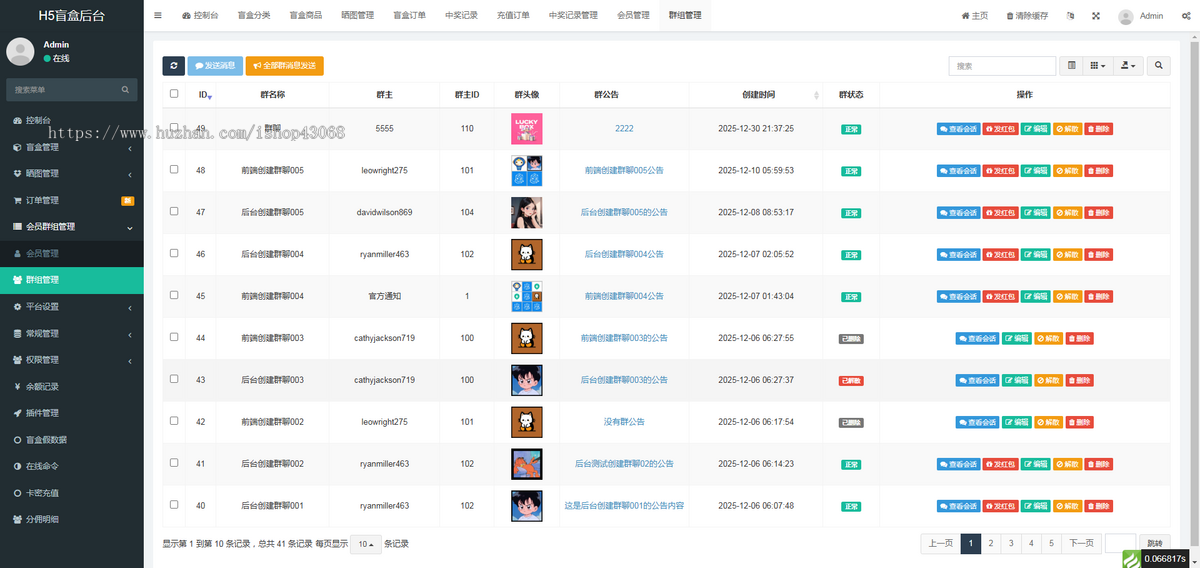Tick checkbox for group row ID 48
The image size is (1200, 568).
[x=174, y=170]
